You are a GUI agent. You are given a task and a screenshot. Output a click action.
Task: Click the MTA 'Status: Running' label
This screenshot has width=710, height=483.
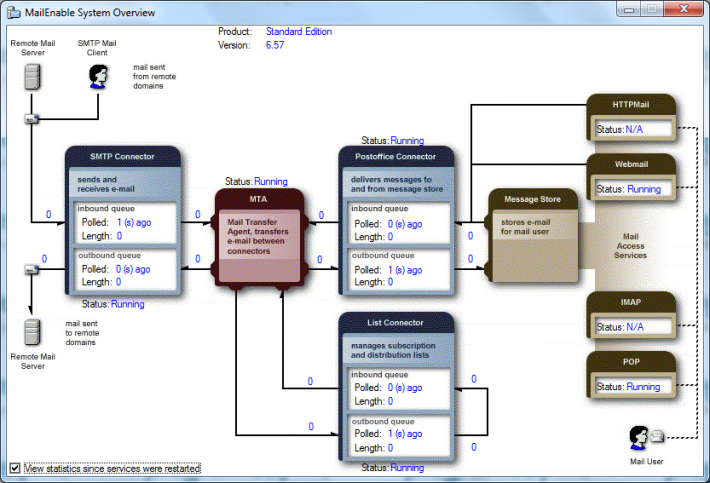point(256,182)
